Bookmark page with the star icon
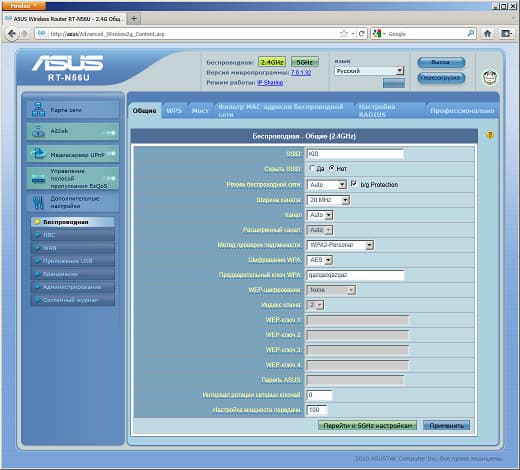Screen dimensions: 520x470 tap(344, 34)
